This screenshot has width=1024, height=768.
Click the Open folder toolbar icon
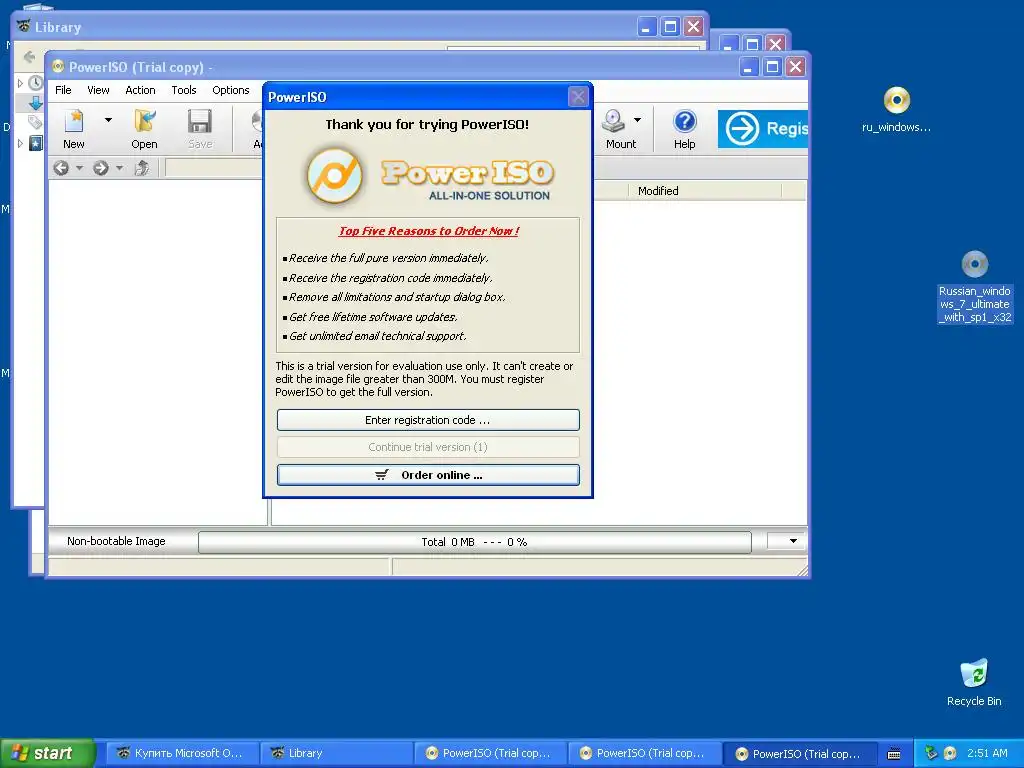[144, 121]
